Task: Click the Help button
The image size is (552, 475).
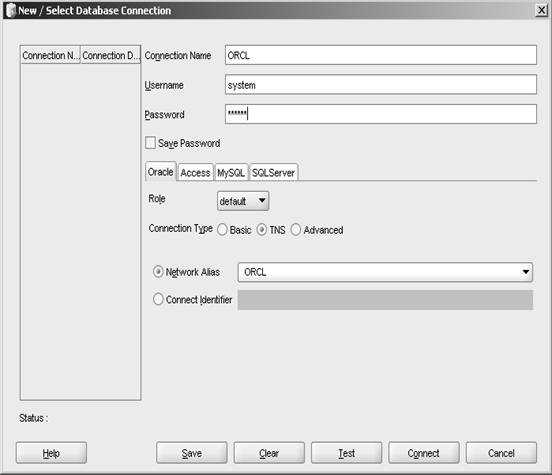Action: (x=51, y=453)
